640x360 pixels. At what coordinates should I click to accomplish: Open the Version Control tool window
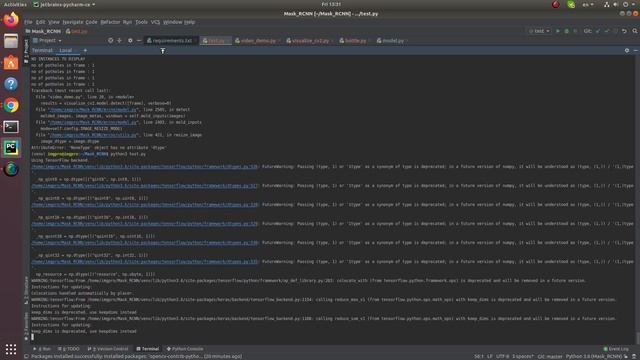[108, 349]
